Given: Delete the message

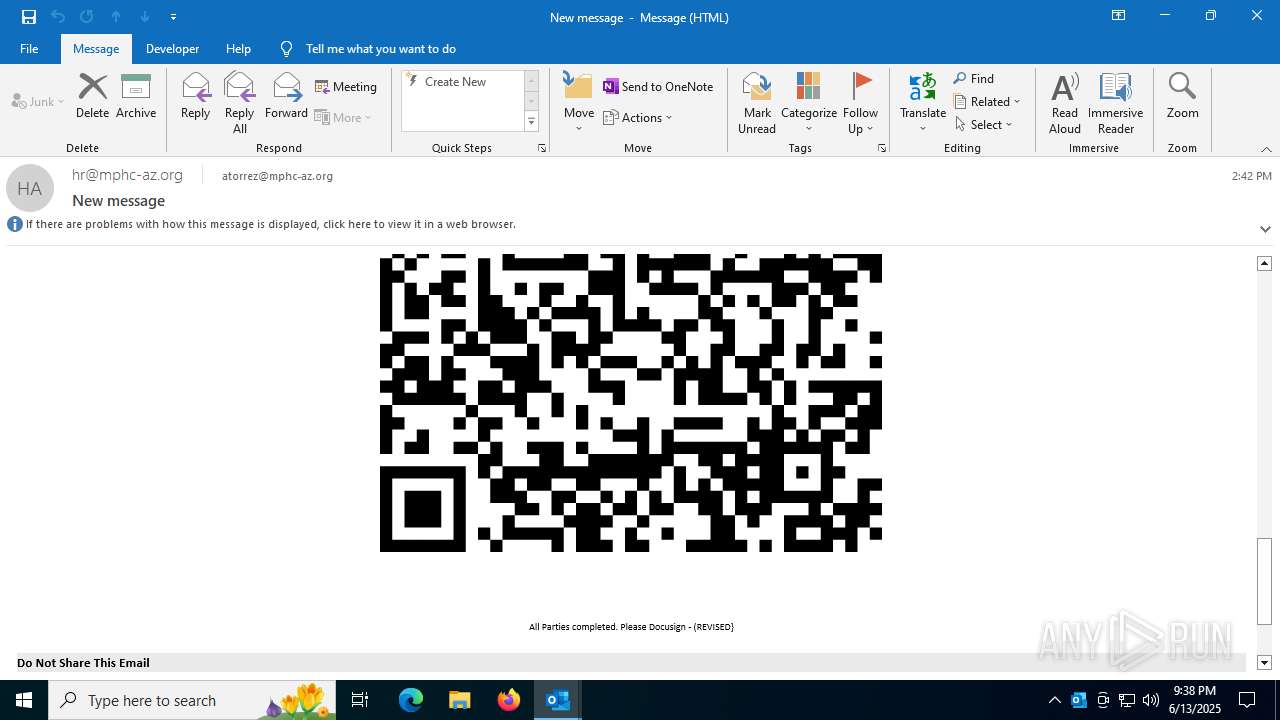Looking at the screenshot, I should [92, 96].
